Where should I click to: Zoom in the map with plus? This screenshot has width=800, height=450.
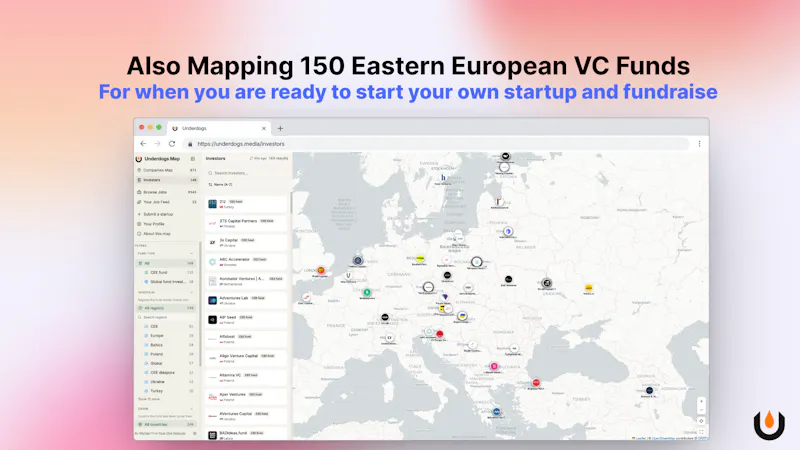click(702, 402)
